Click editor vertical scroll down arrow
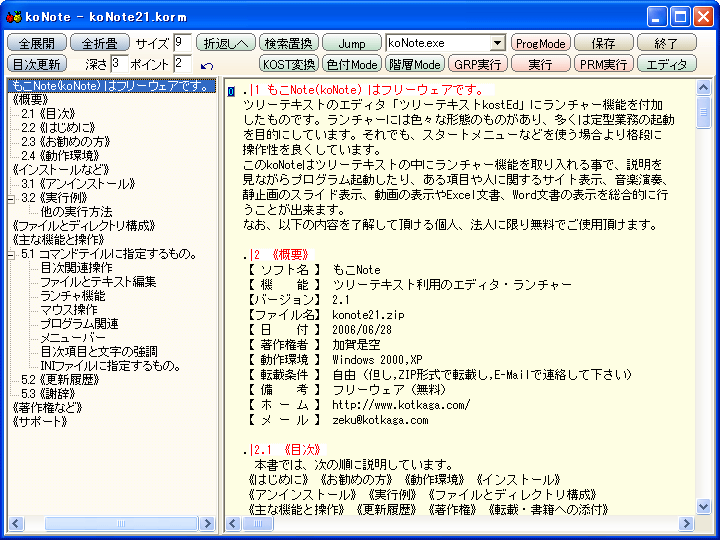The image size is (720, 540). point(703,506)
